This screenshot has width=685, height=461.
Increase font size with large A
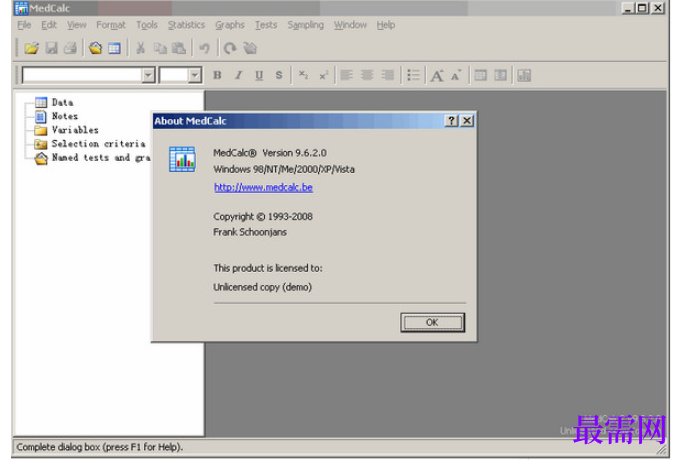coord(437,76)
